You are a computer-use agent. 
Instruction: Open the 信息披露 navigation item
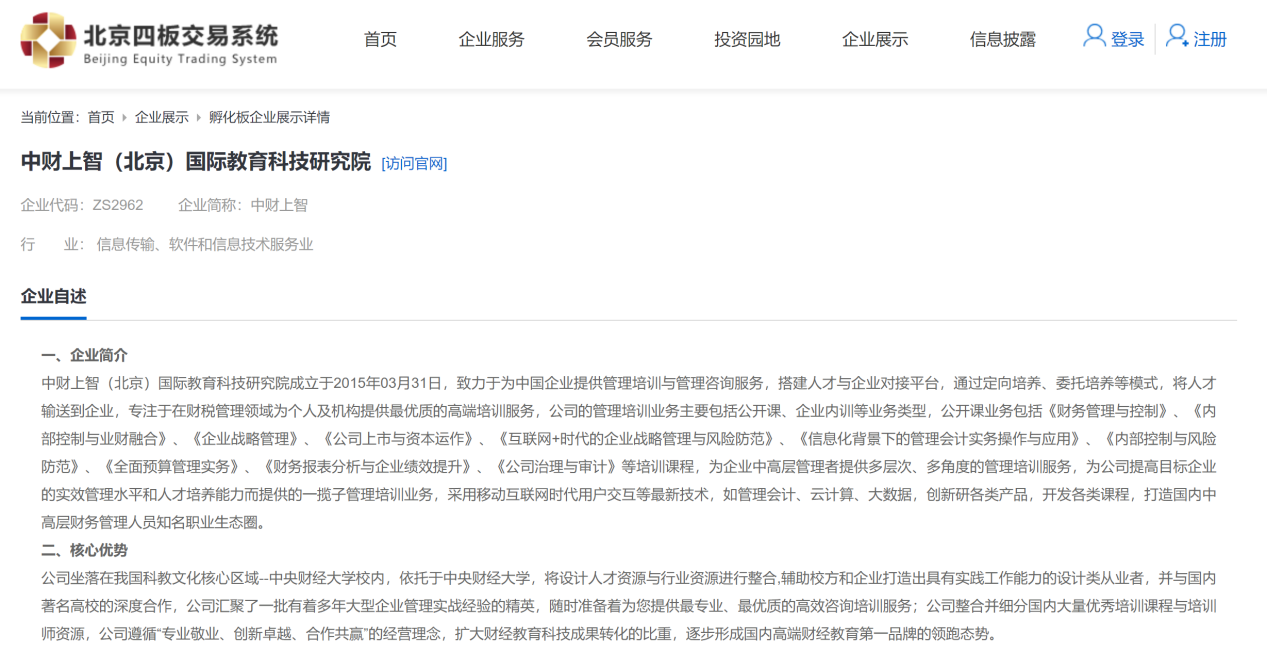pos(1002,39)
